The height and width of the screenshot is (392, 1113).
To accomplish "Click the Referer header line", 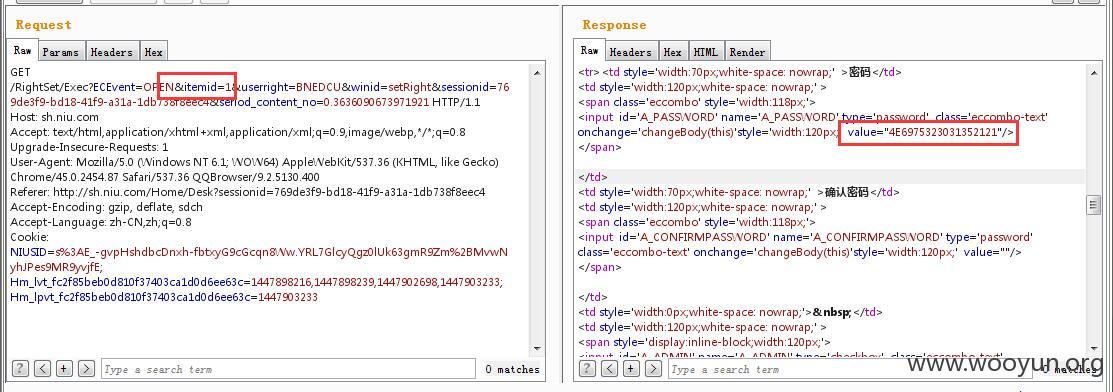I will [248, 192].
